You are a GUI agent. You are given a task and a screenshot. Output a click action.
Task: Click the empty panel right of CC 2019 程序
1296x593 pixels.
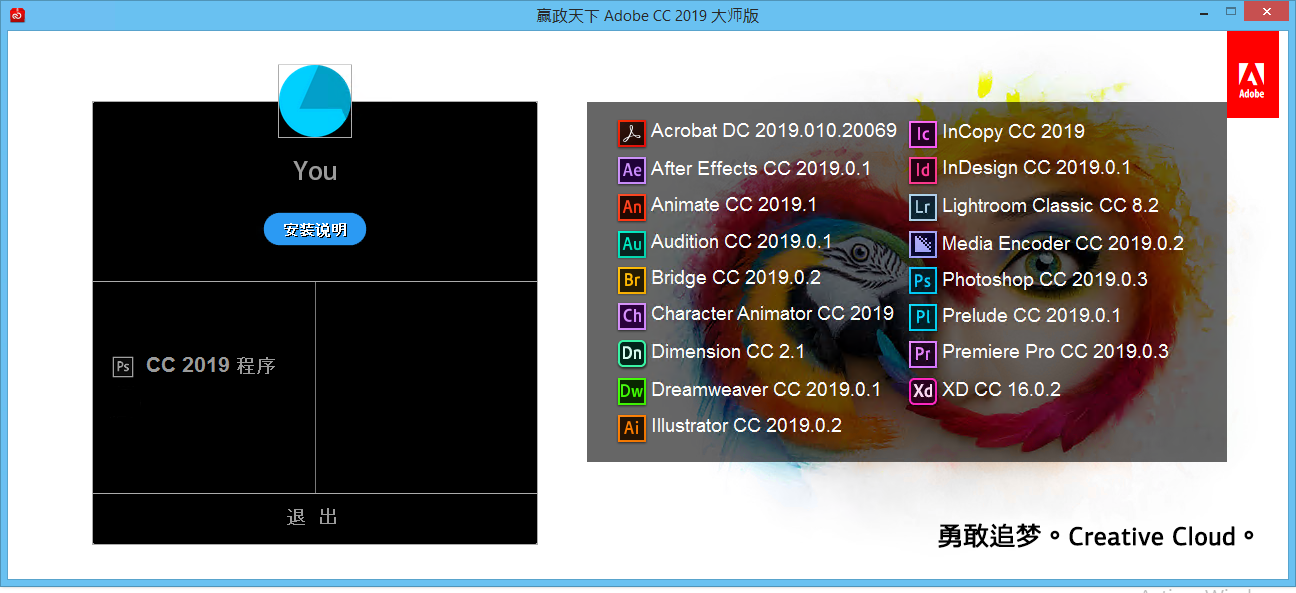pyautogui.click(x=426, y=388)
